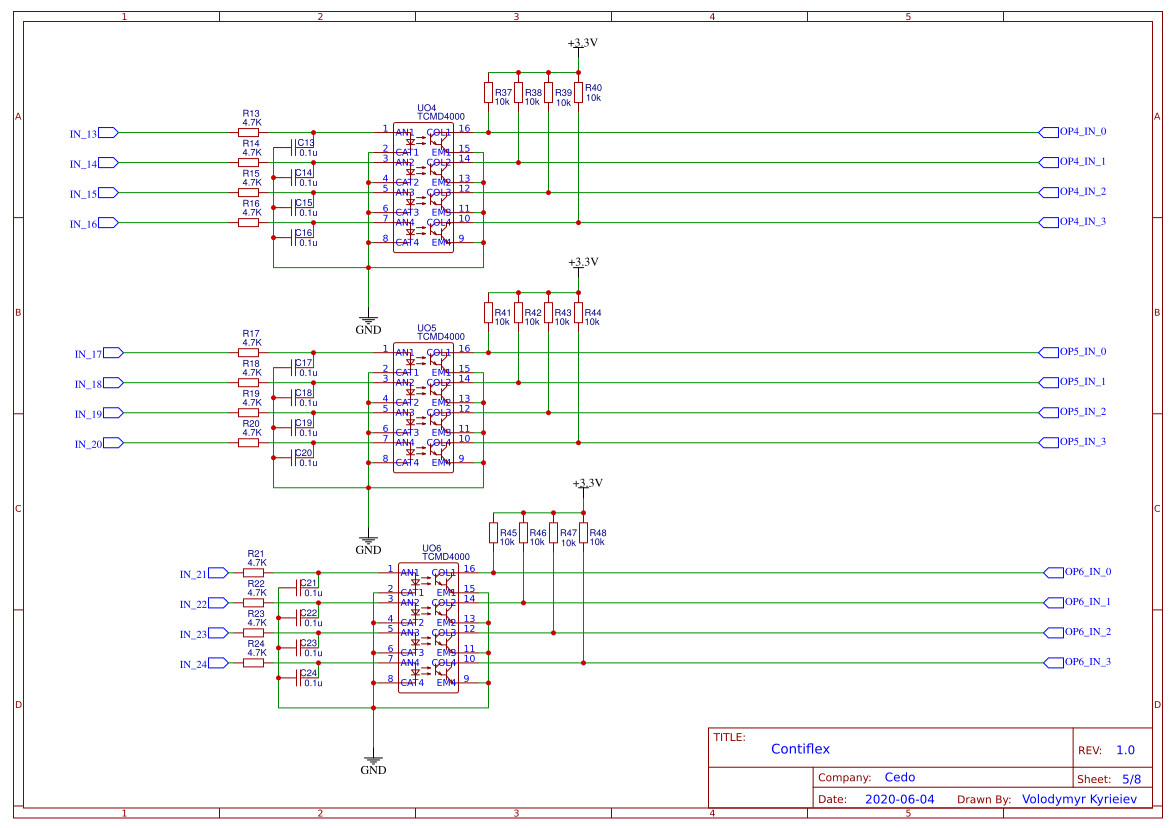The height and width of the screenshot is (828, 1174).
Task: Select capacitor C19 0.1u symbol
Action: 293,428
